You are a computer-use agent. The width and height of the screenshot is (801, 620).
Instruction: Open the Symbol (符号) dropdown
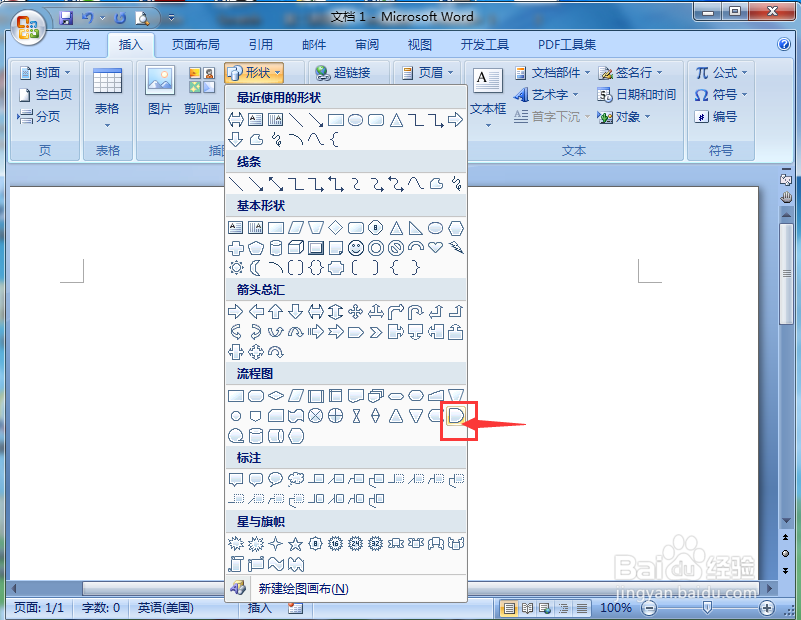pos(721,95)
